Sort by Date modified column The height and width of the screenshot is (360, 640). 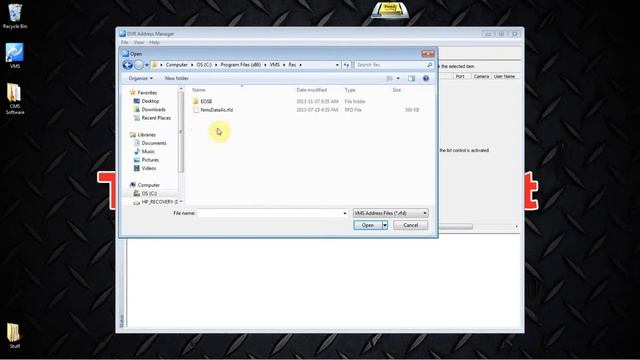coord(312,90)
